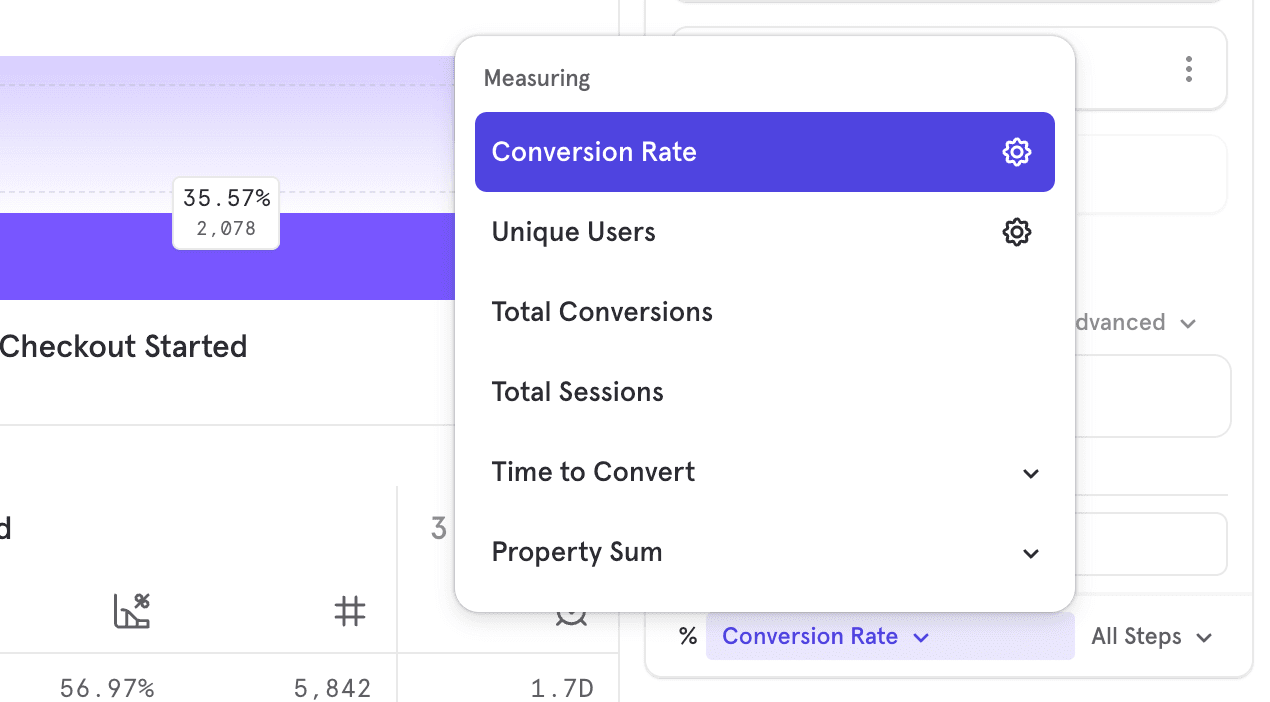Expand the Time to Convert submenu

click(764, 472)
